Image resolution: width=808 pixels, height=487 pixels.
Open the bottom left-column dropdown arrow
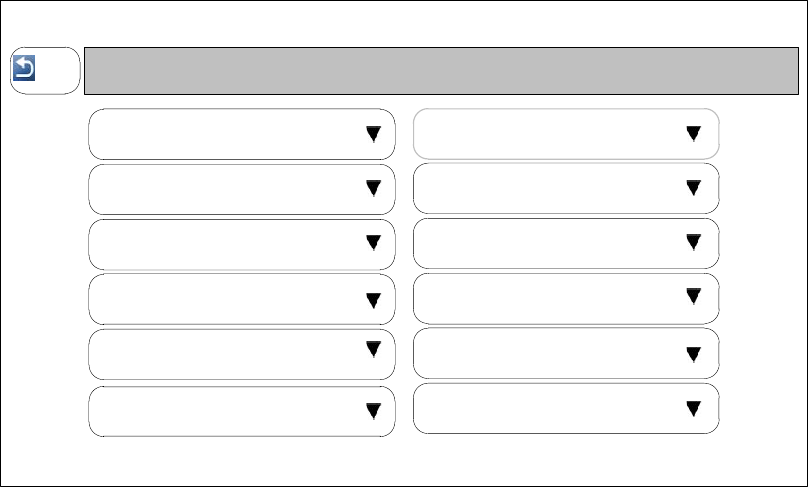pyautogui.click(x=373, y=409)
